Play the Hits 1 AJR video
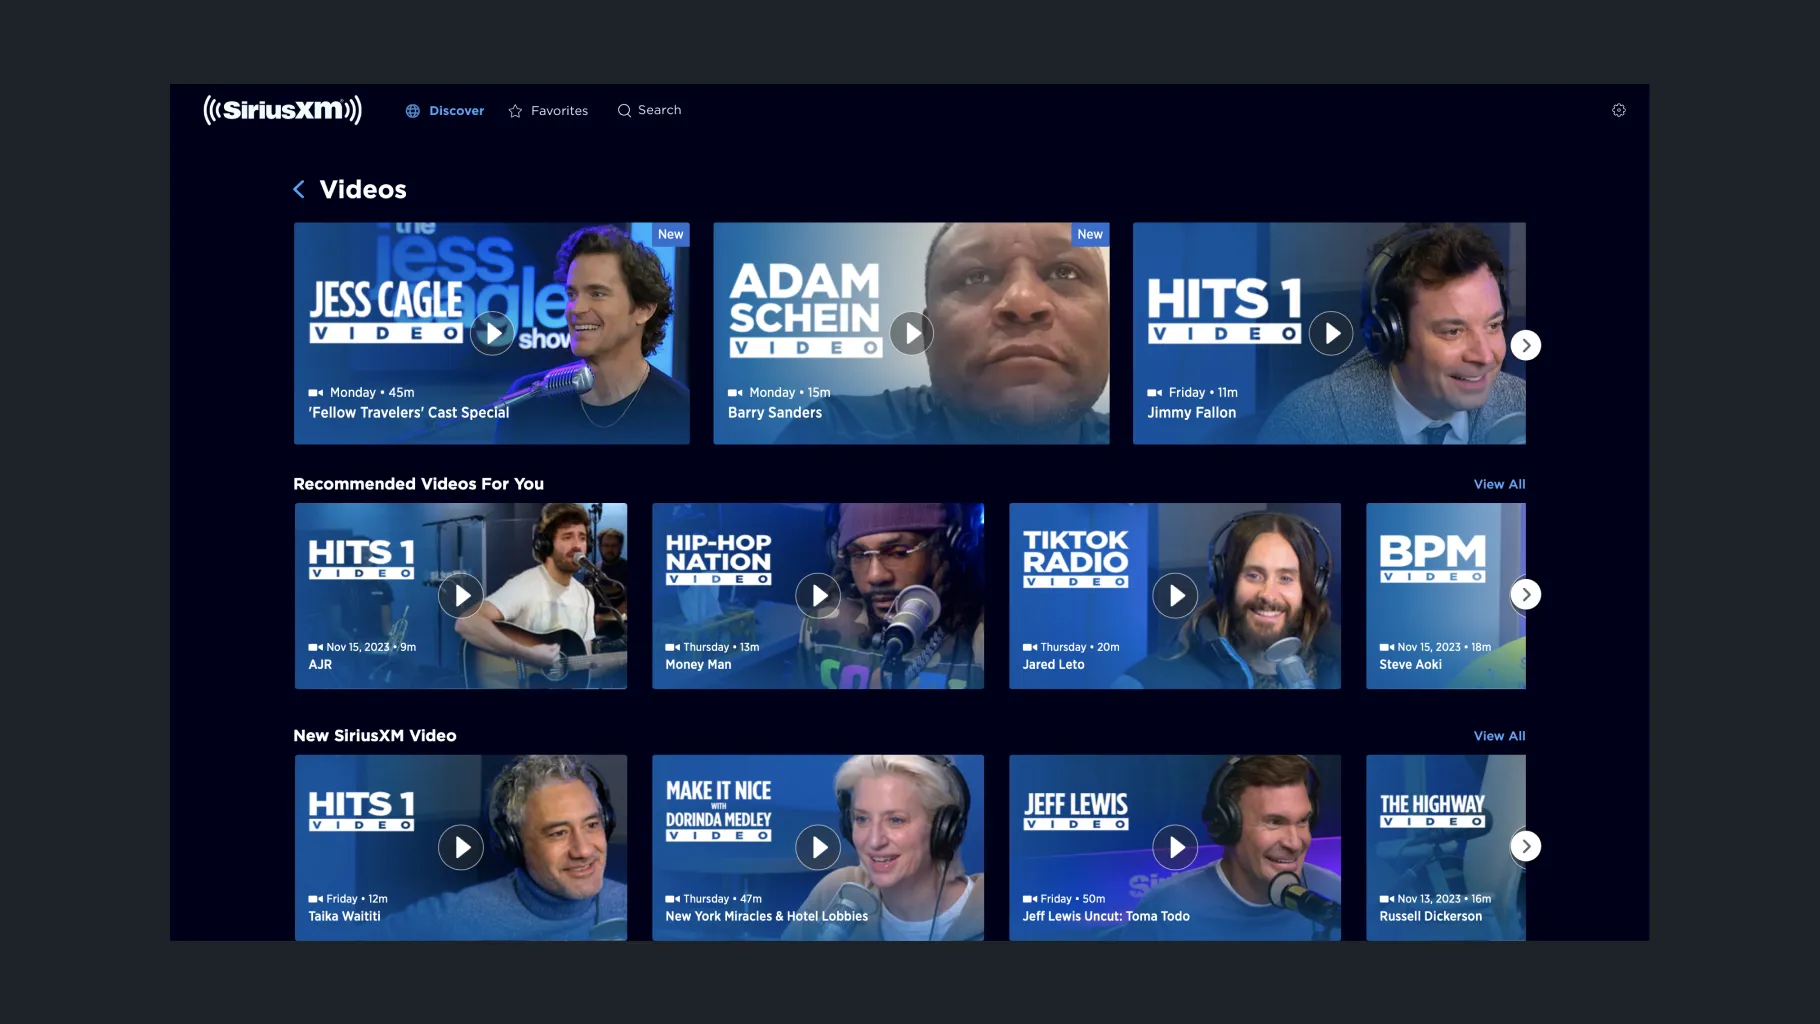Viewport: 1820px width, 1024px height. tap(461, 596)
